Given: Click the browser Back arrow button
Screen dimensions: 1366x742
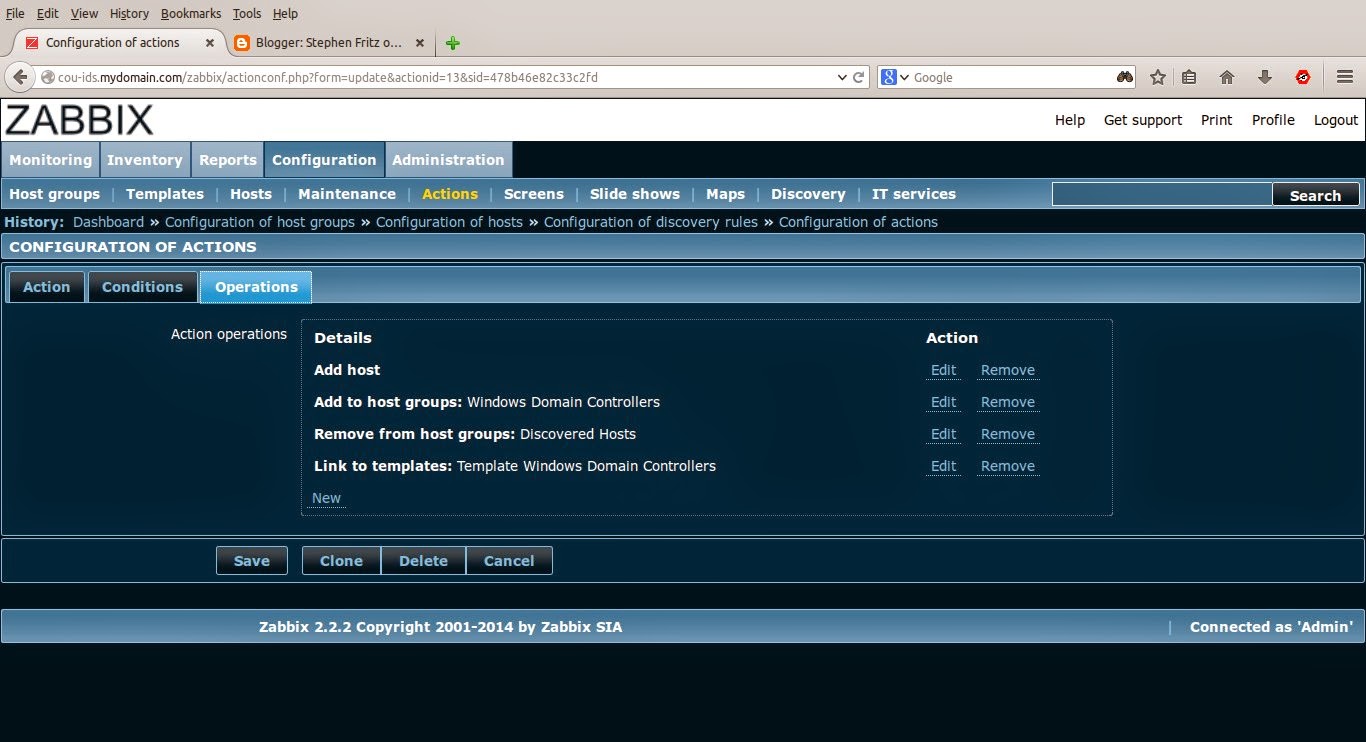Looking at the screenshot, I should coord(19,77).
